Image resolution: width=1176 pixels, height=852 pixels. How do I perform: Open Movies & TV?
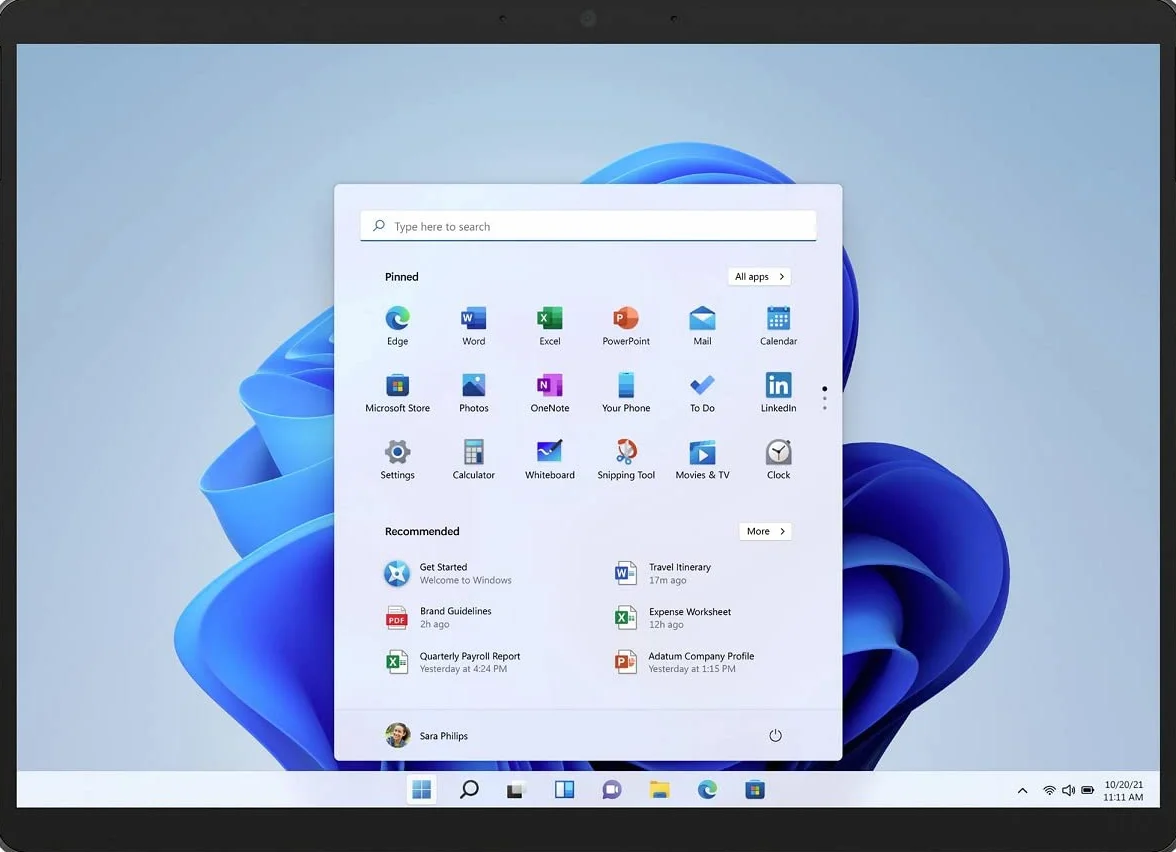[702, 459]
